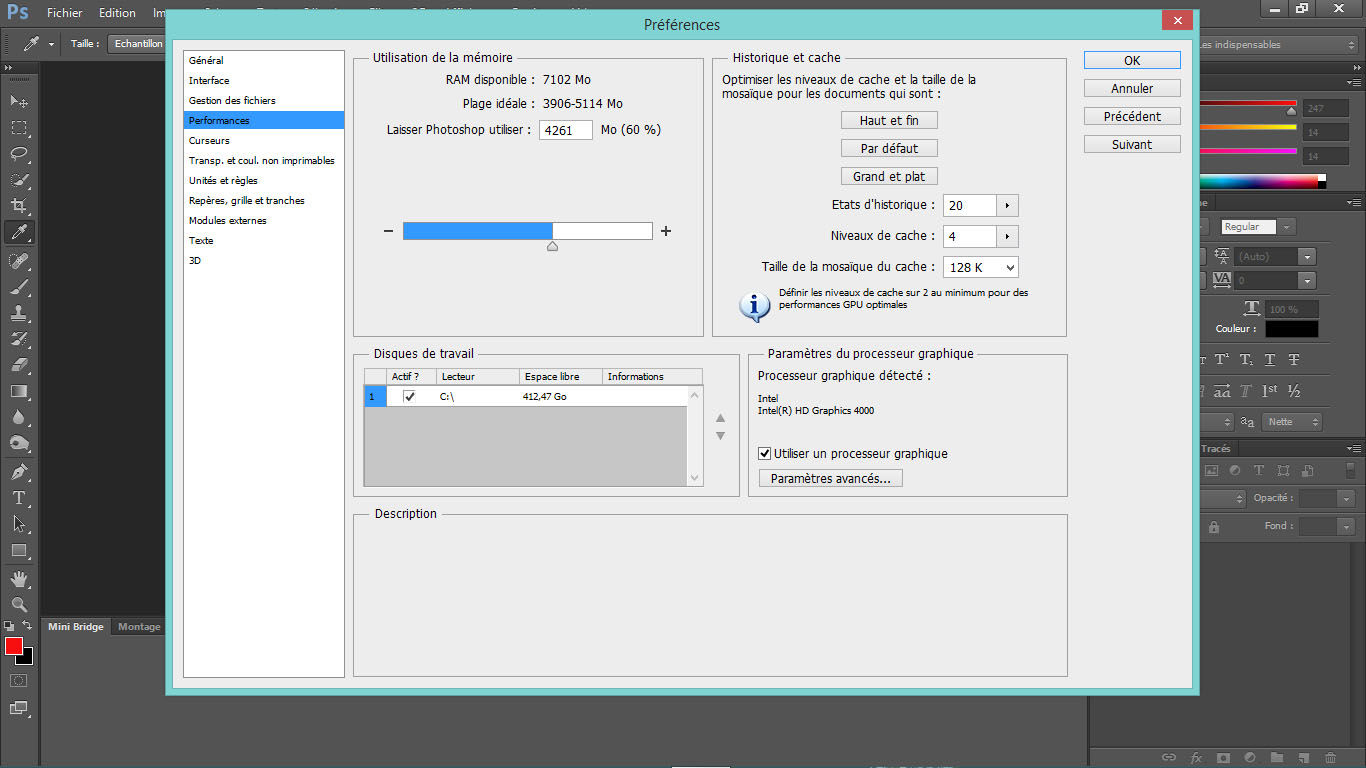The height and width of the screenshot is (768, 1366).
Task: Click the lock icon in Layers panel
Action: point(1214,526)
